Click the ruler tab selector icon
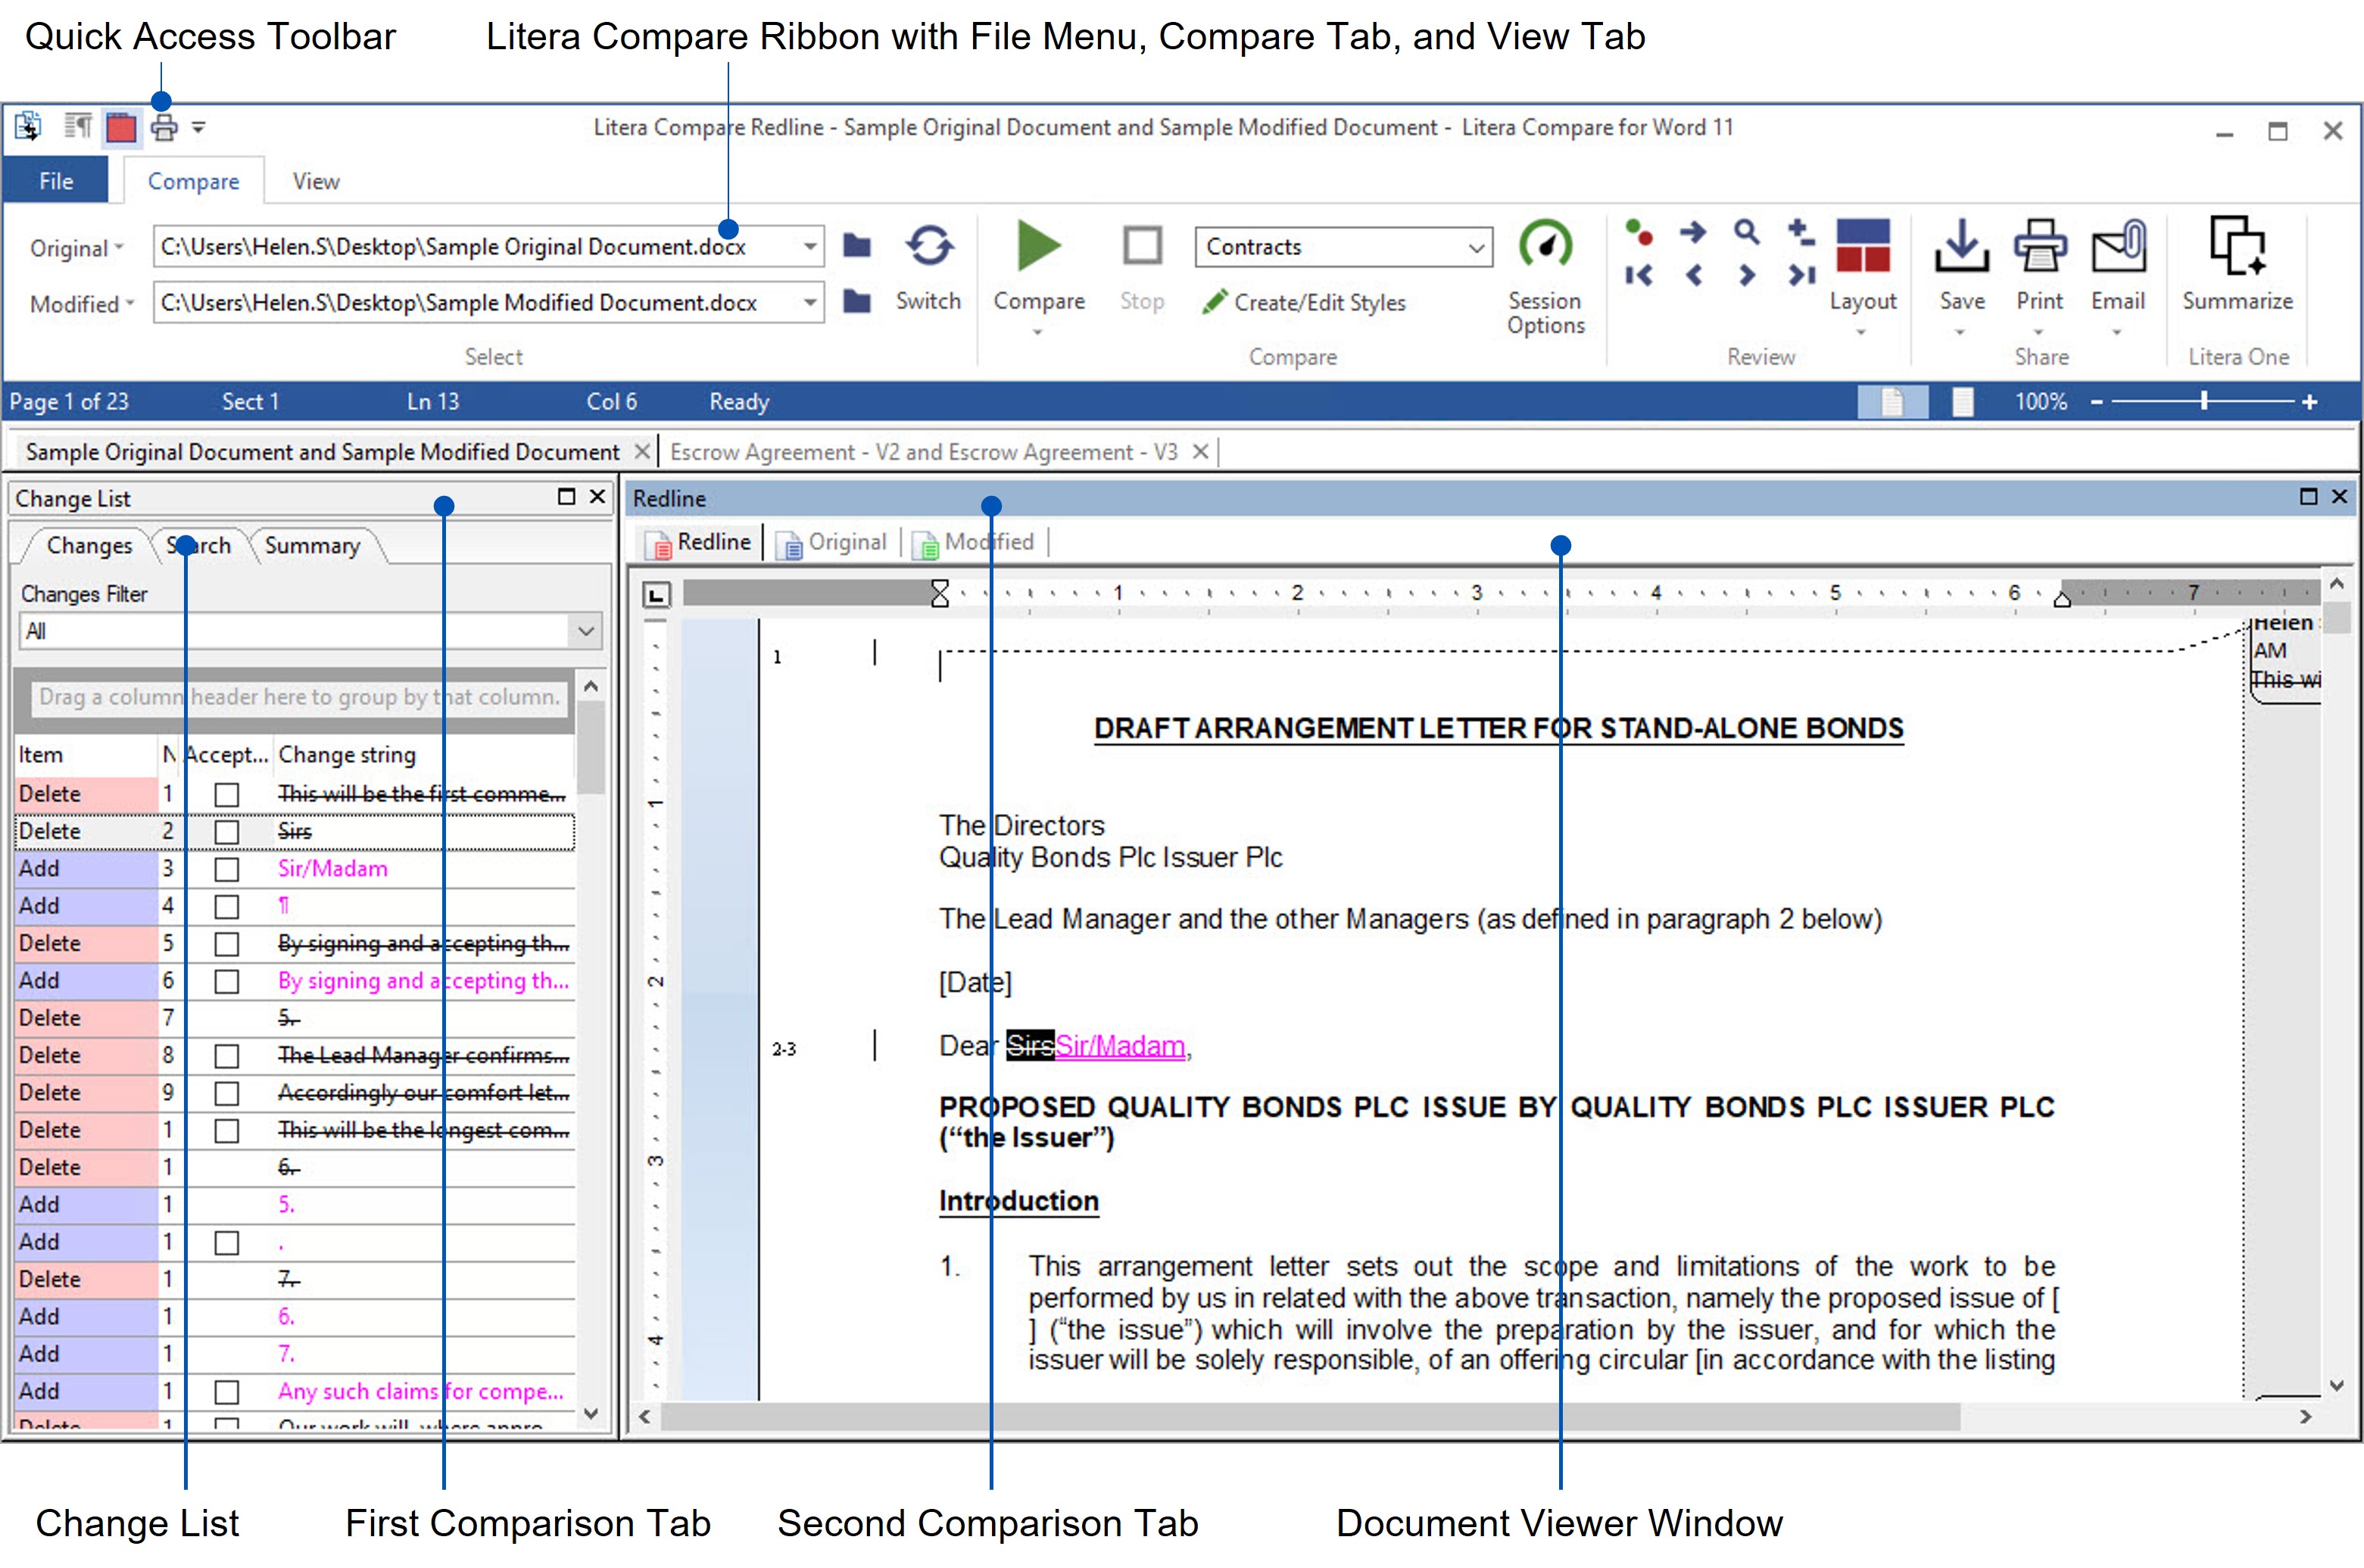The image size is (2364, 1568). [x=656, y=595]
